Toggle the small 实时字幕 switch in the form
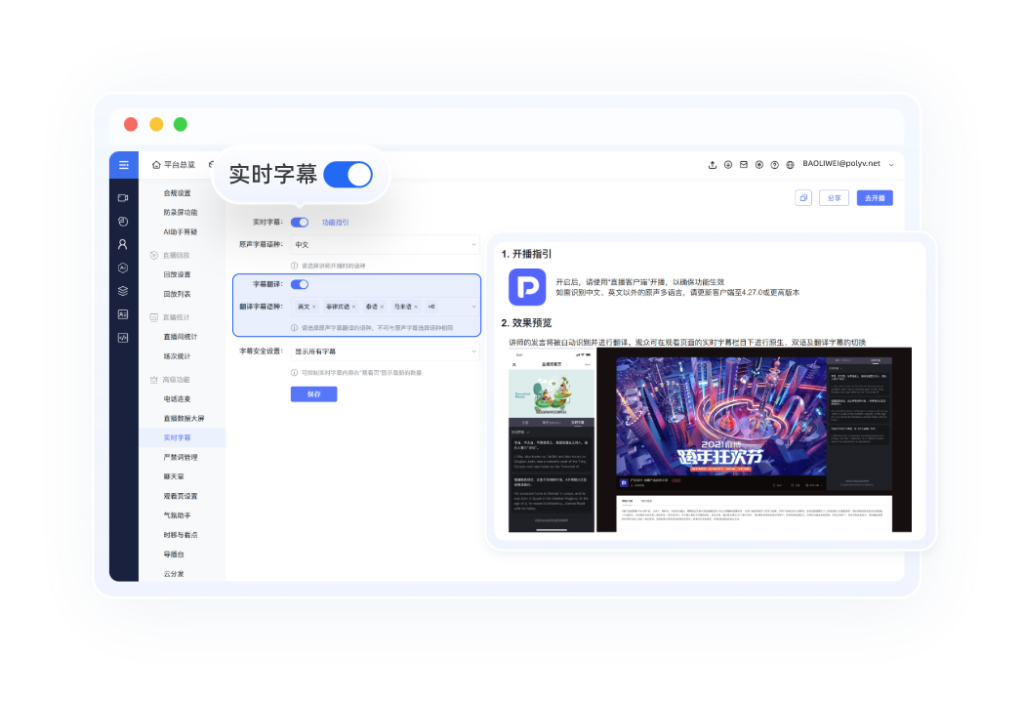 (299, 222)
